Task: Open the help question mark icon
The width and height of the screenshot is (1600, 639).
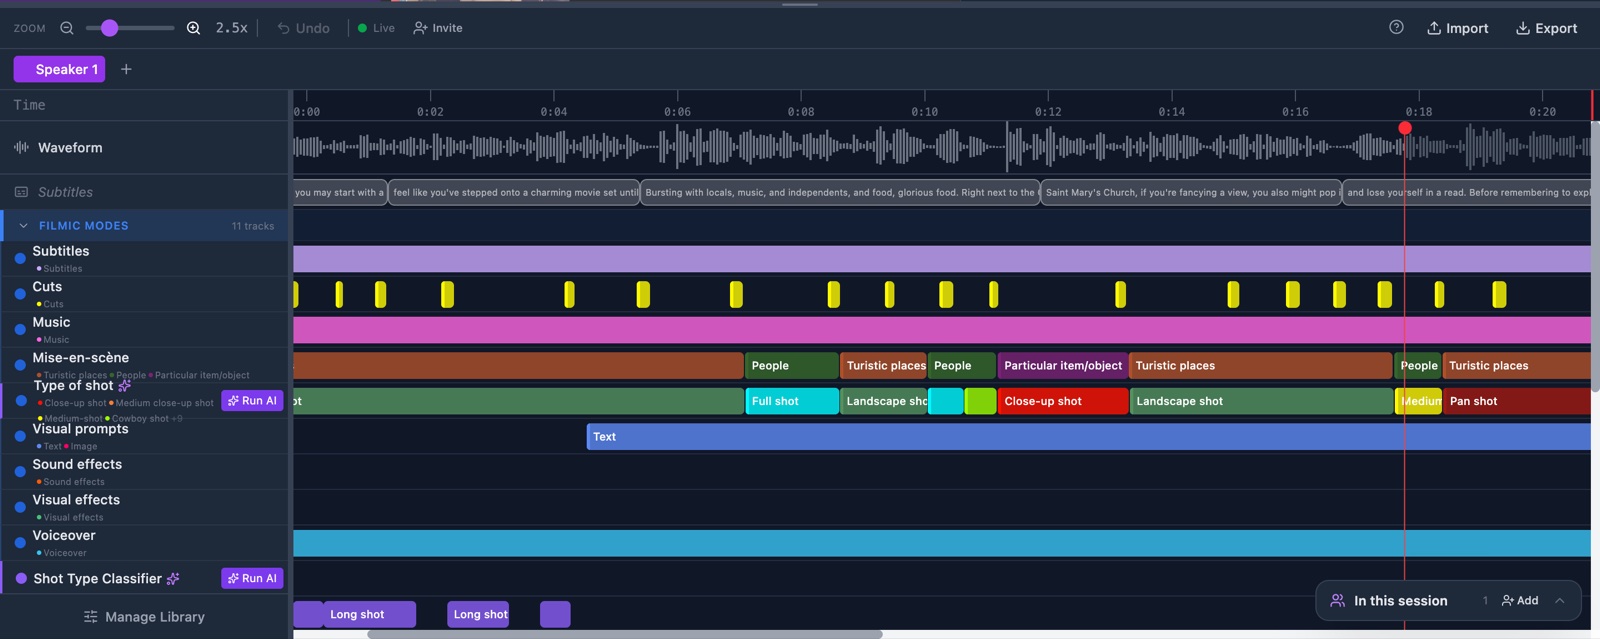Action: pos(1397,27)
